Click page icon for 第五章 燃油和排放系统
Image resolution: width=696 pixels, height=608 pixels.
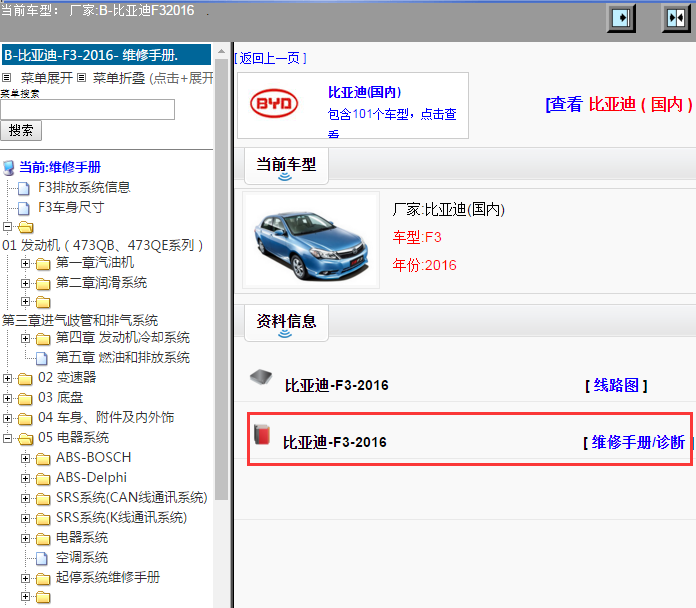(42, 358)
